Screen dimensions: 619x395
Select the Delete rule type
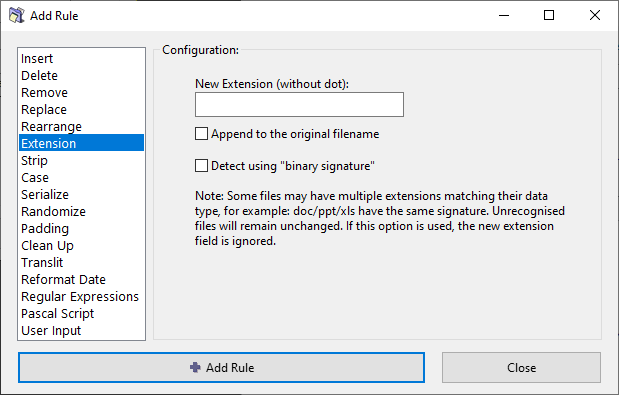[81, 75]
